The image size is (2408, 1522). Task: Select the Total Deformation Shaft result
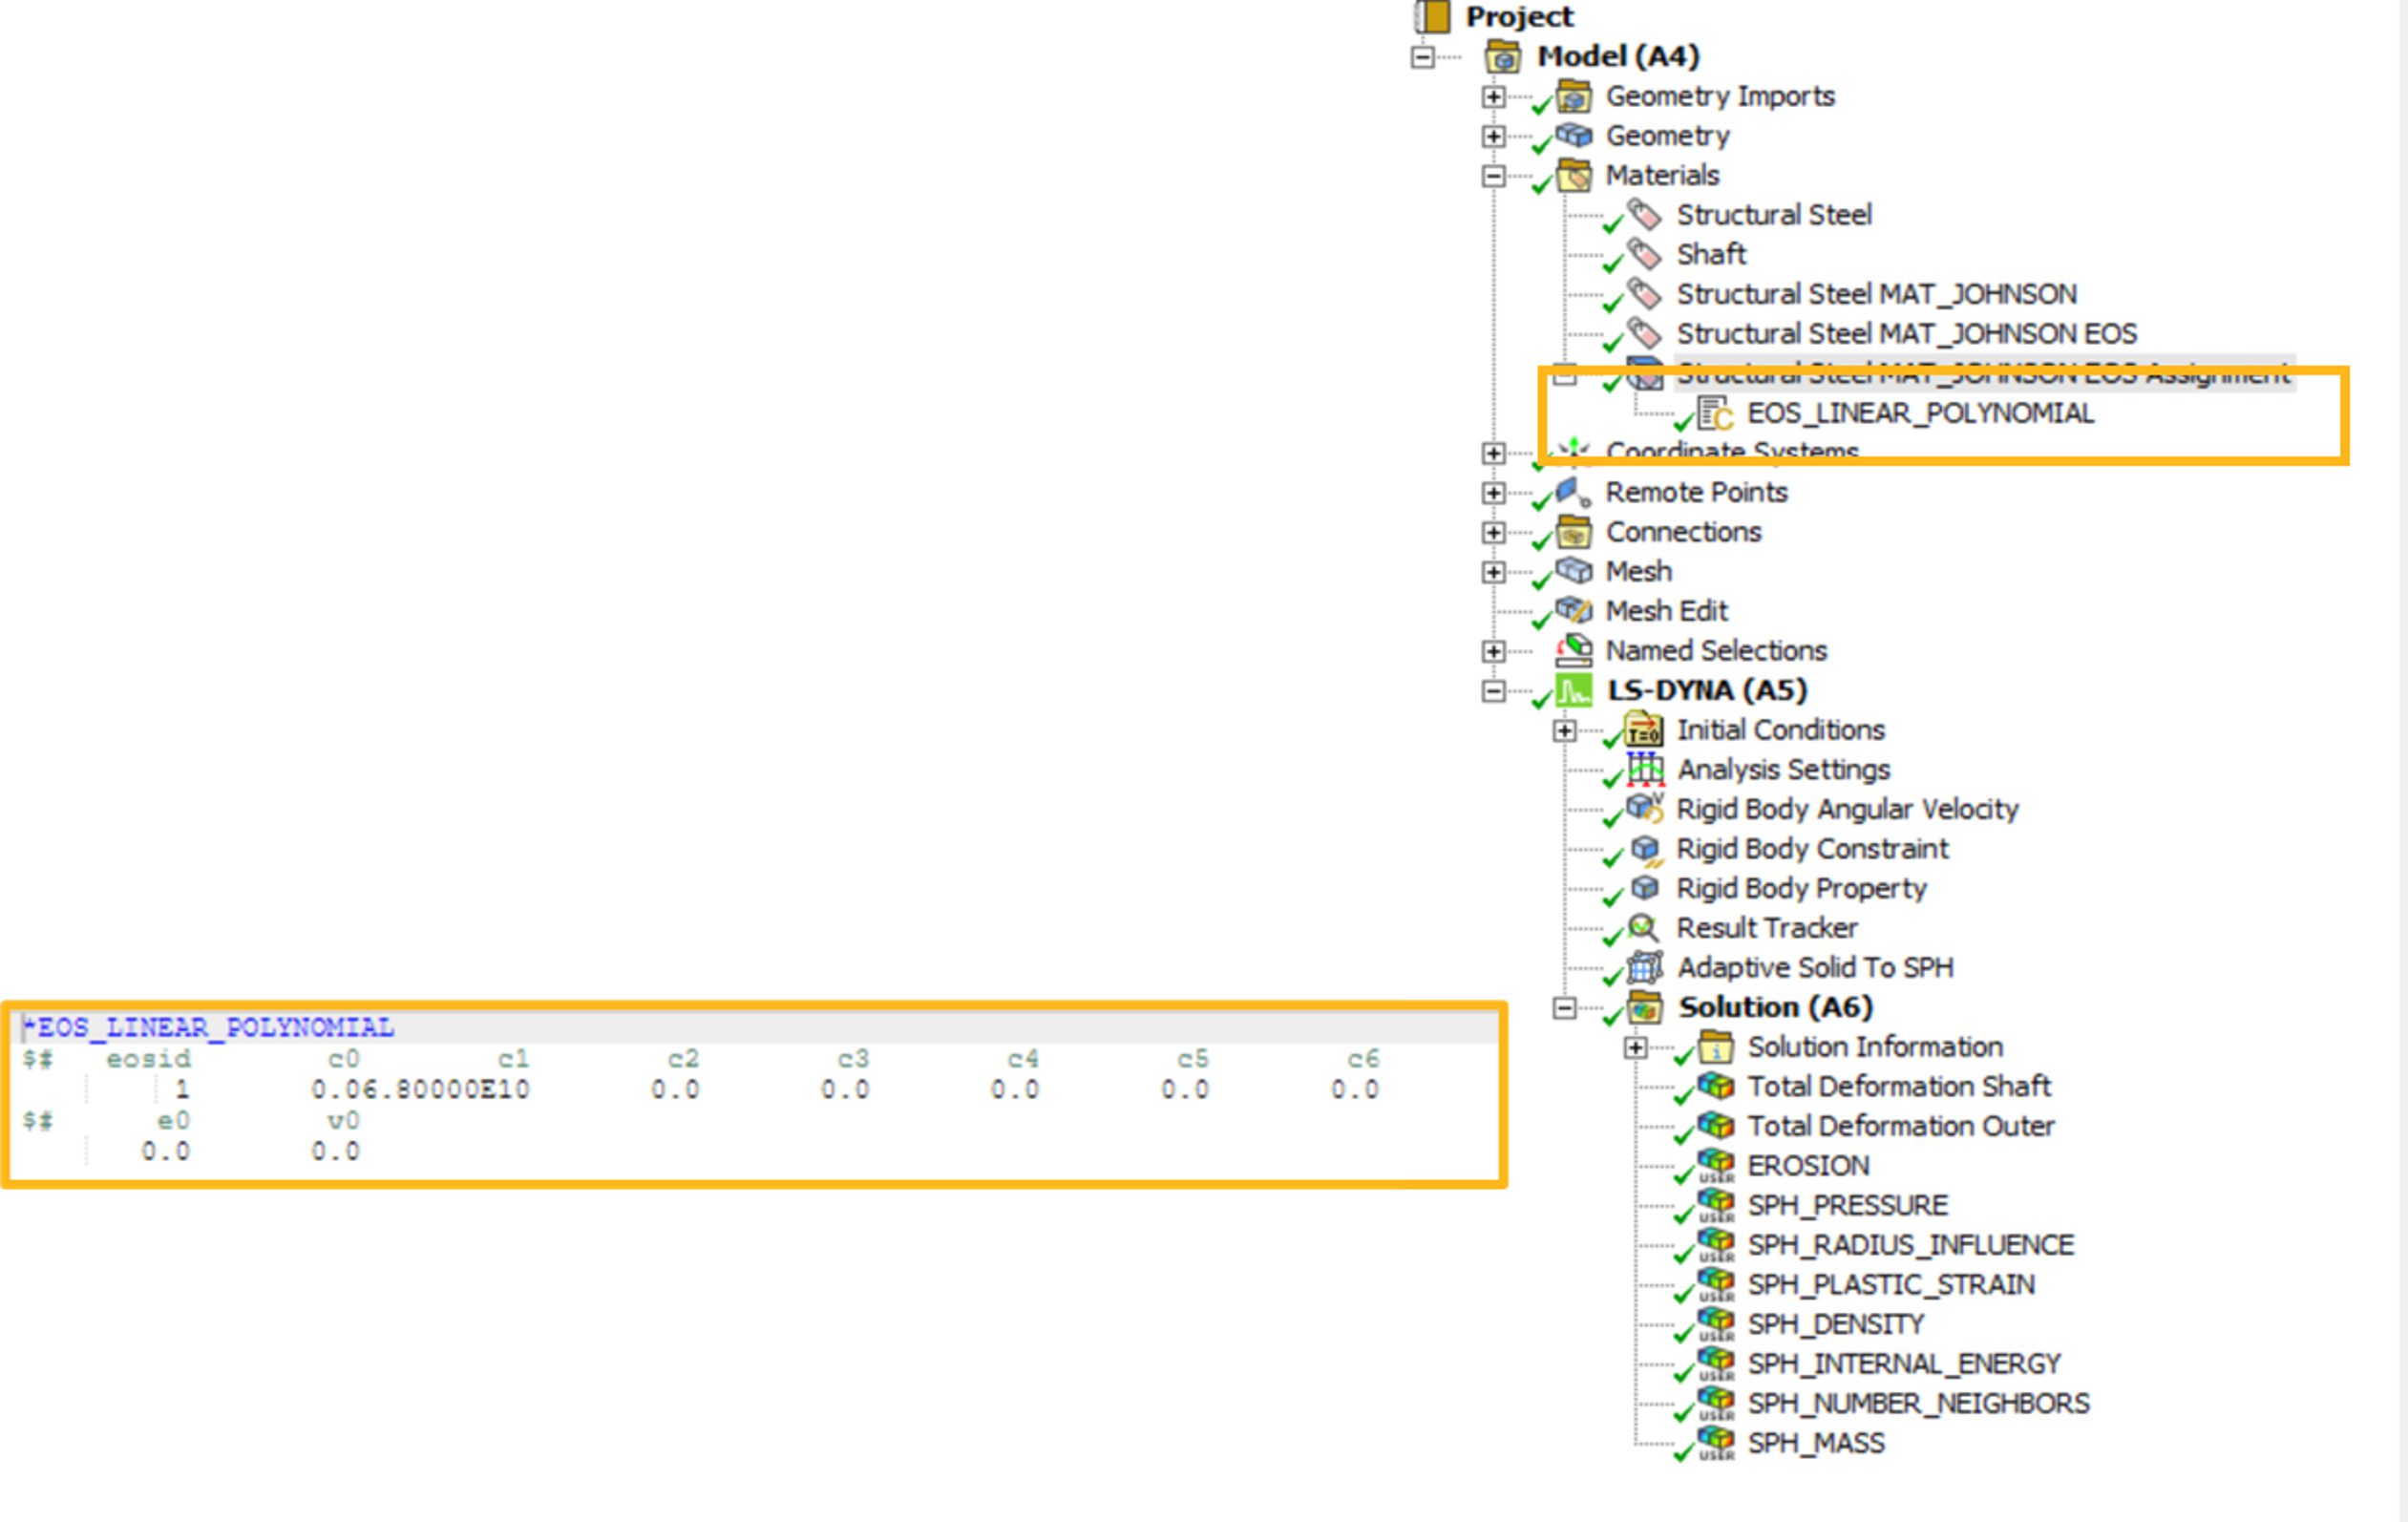pyautogui.click(x=1898, y=1086)
